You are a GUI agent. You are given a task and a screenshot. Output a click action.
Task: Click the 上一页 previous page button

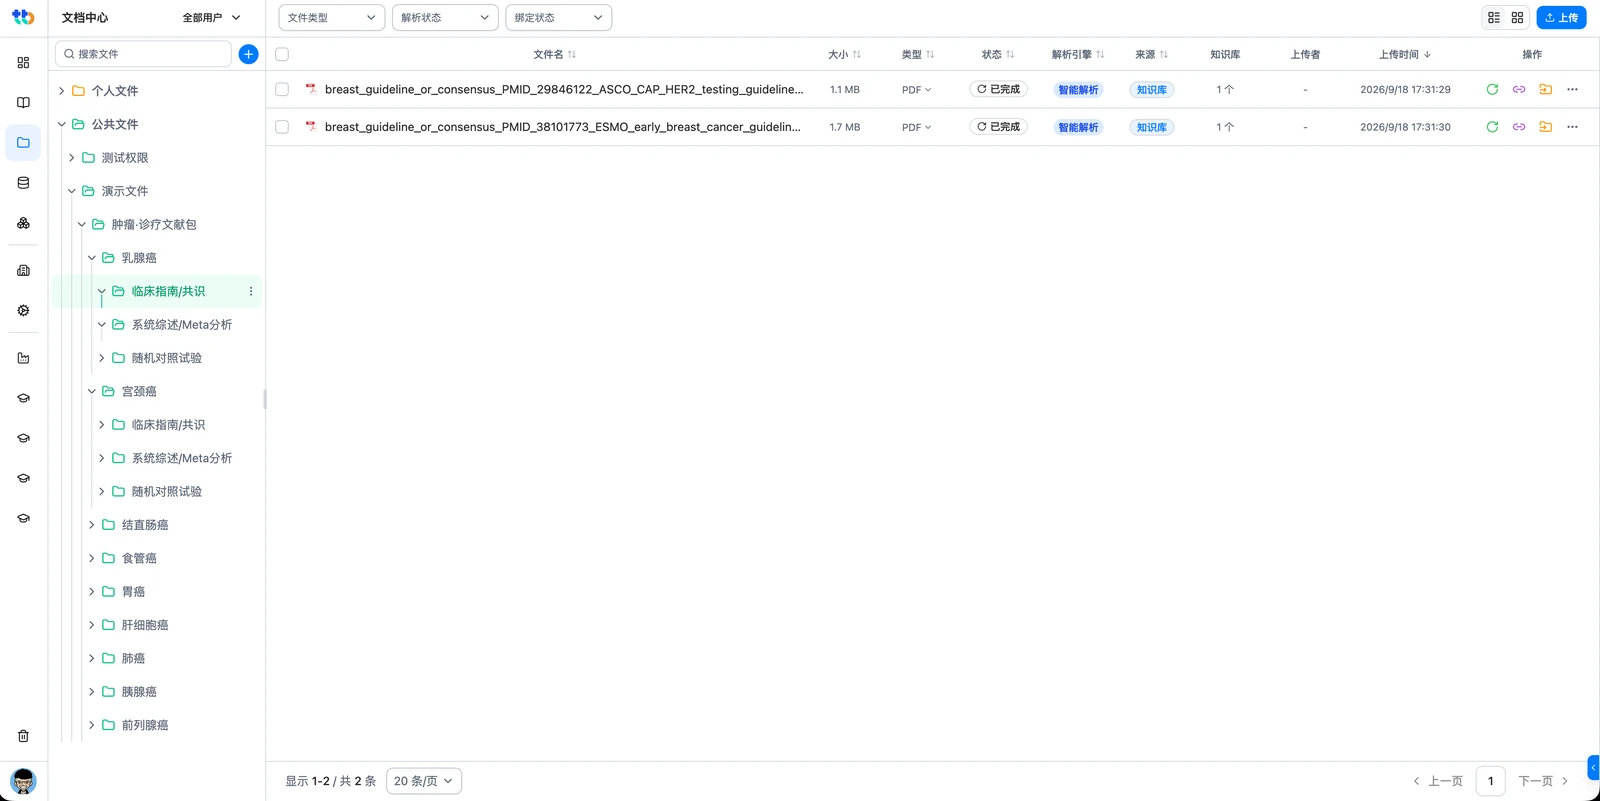click(1438, 781)
